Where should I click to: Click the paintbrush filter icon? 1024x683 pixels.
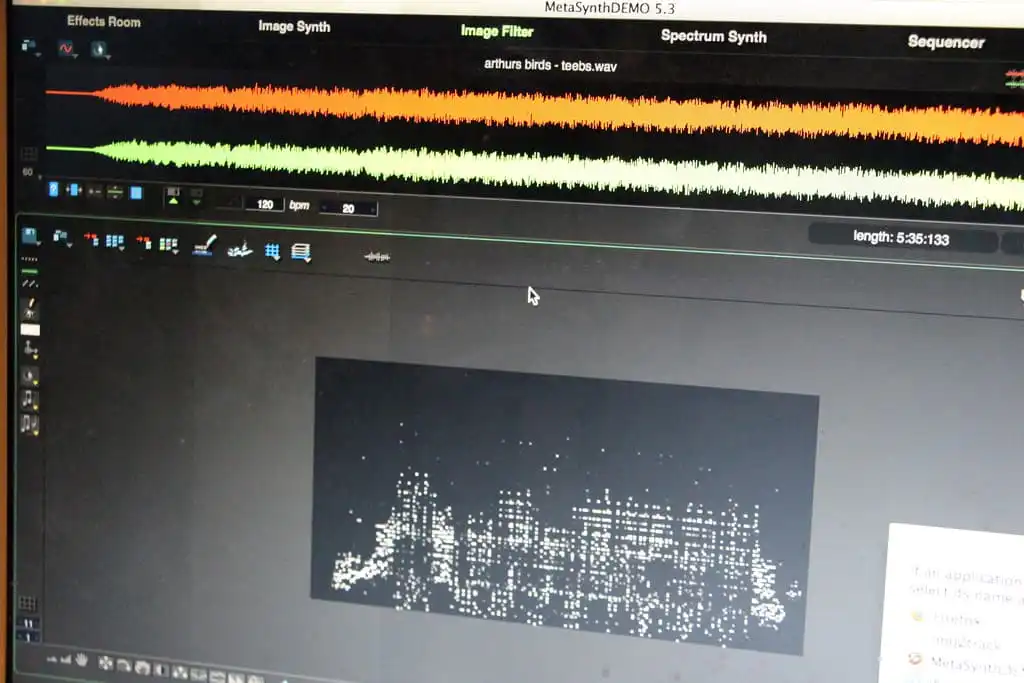(x=204, y=246)
